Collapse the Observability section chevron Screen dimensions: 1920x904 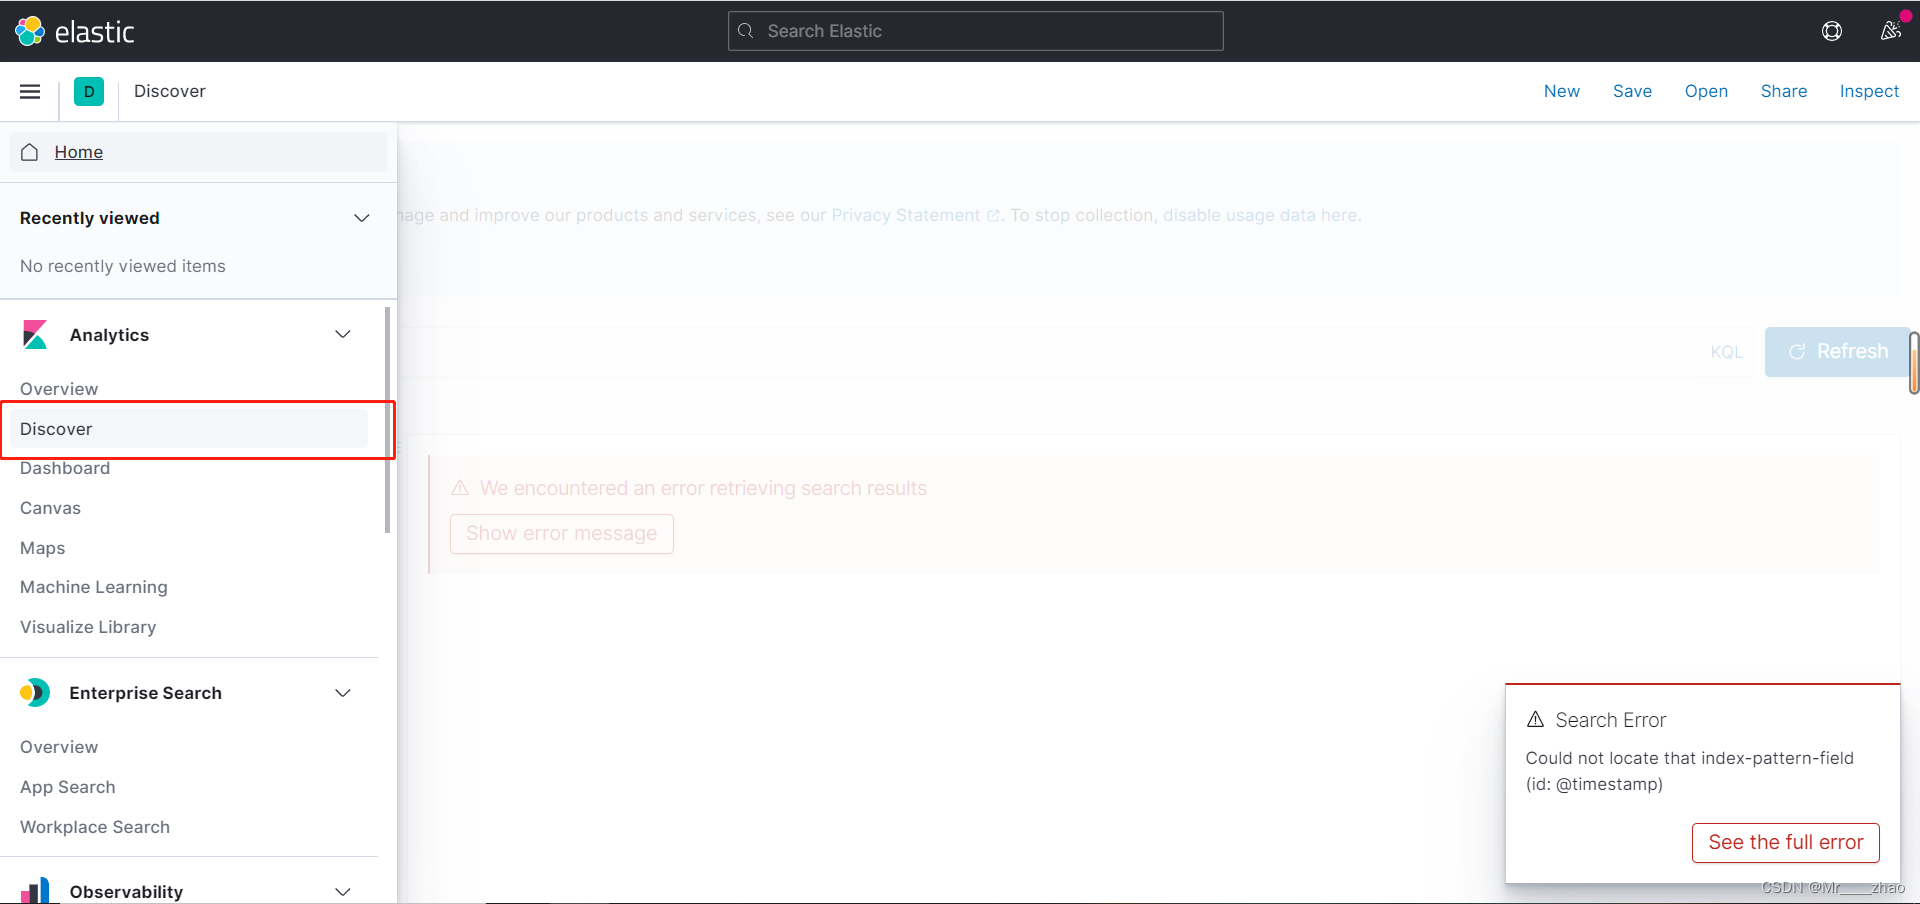click(343, 891)
